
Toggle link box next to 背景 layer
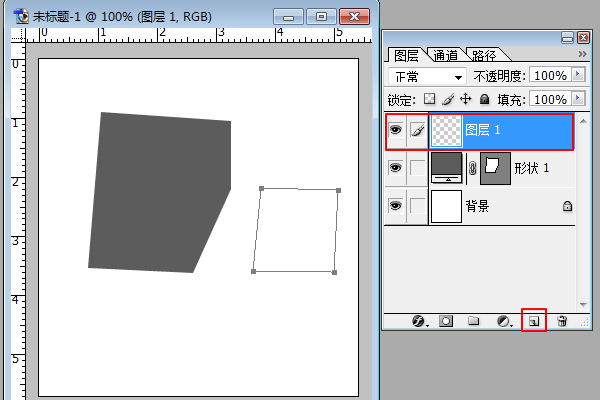(417, 206)
